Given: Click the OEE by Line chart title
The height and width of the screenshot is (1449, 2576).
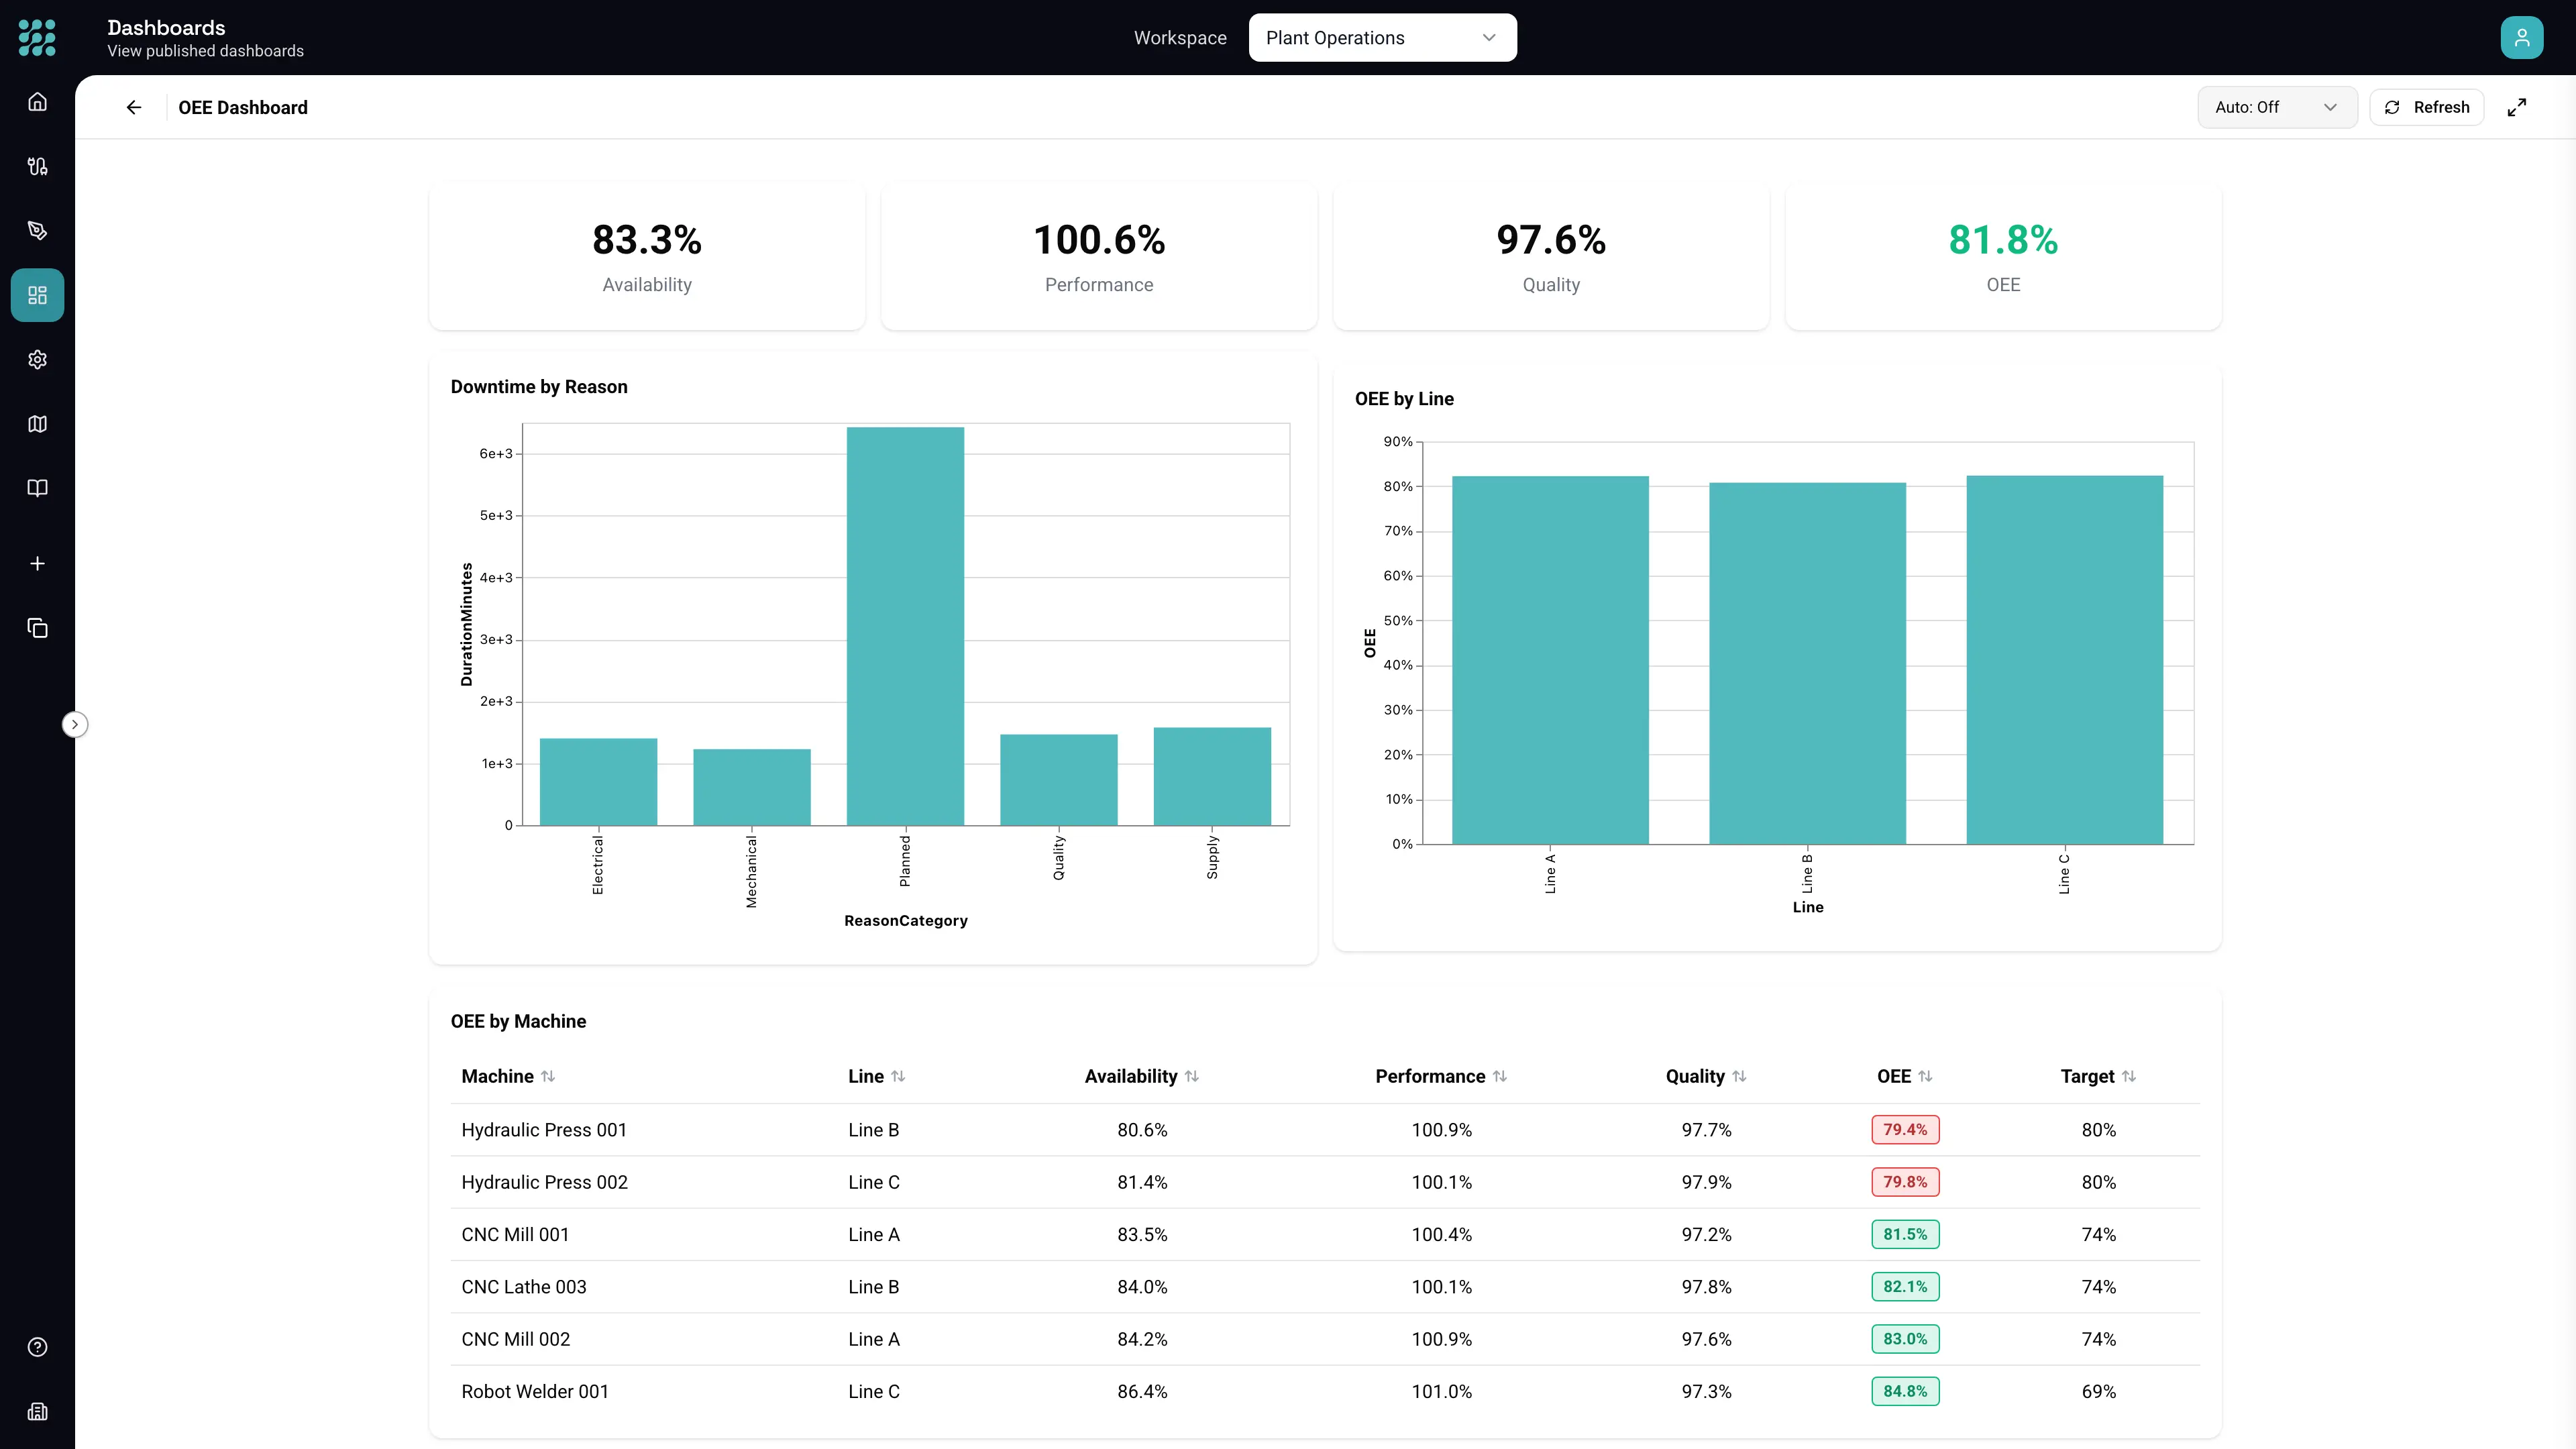Looking at the screenshot, I should pyautogui.click(x=1404, y=399).
